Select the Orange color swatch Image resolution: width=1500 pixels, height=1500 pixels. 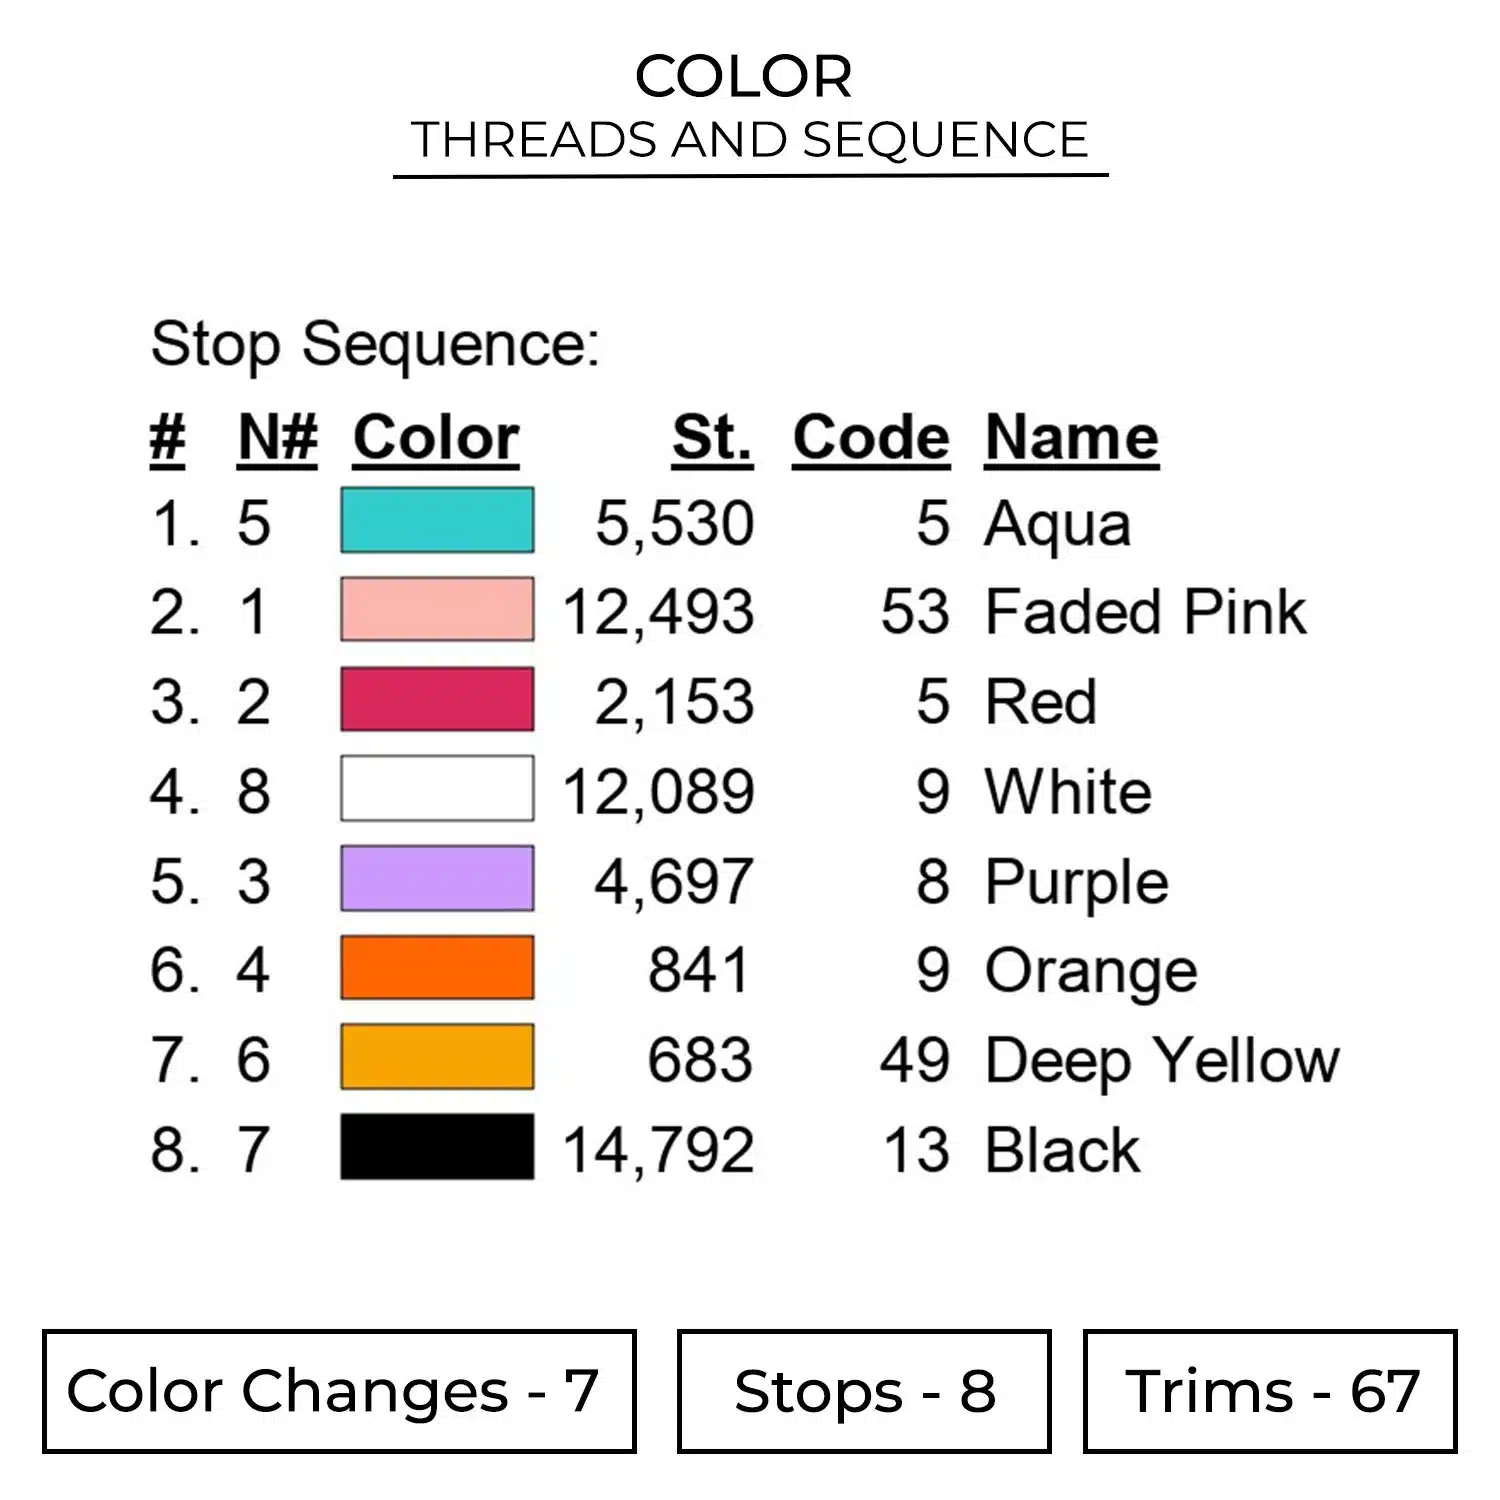437,967
